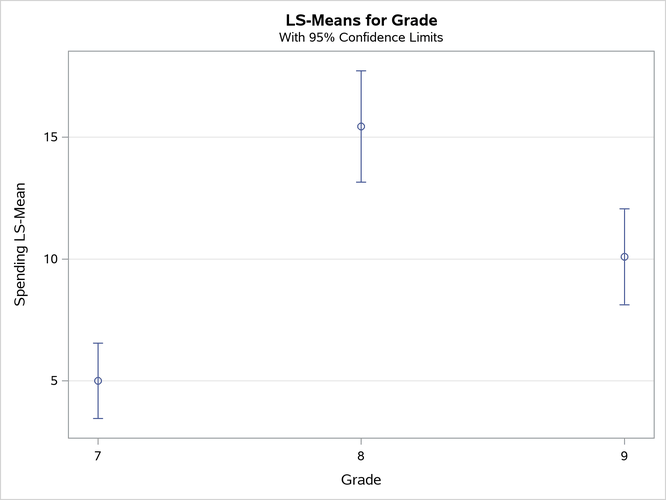Click the "LS-Means for Grade" chart title
The width and height of the screenshot is (666, 500).
pyautogui.click(x=360, y=20)
